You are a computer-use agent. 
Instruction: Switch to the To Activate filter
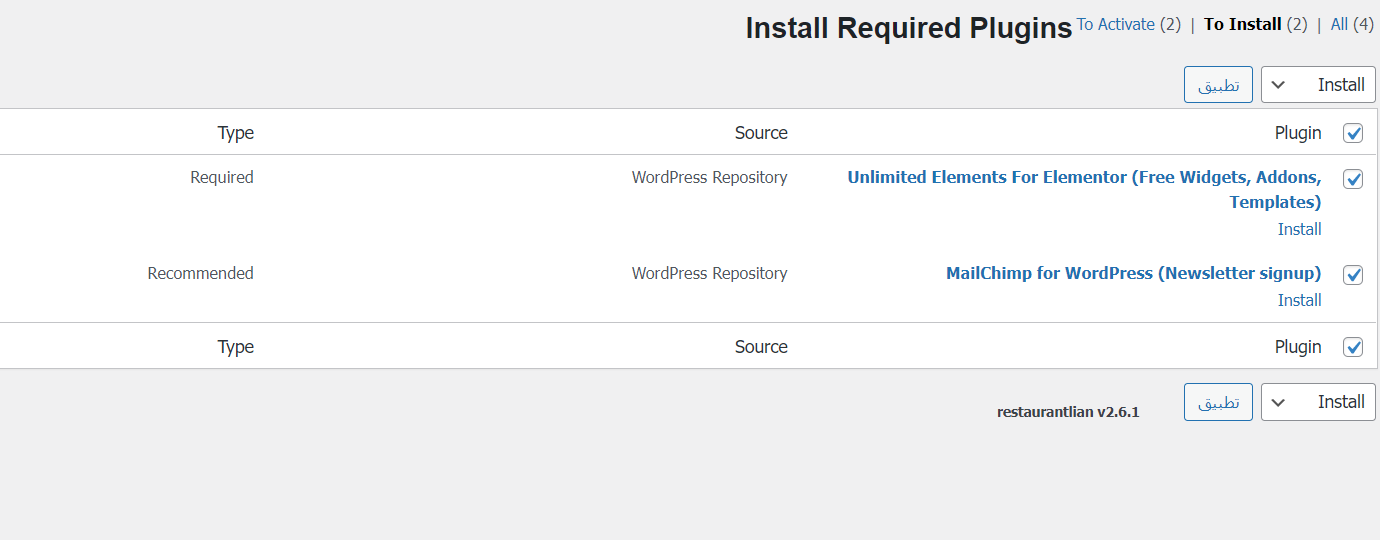pyautogui.click(x=1115, y=24)
